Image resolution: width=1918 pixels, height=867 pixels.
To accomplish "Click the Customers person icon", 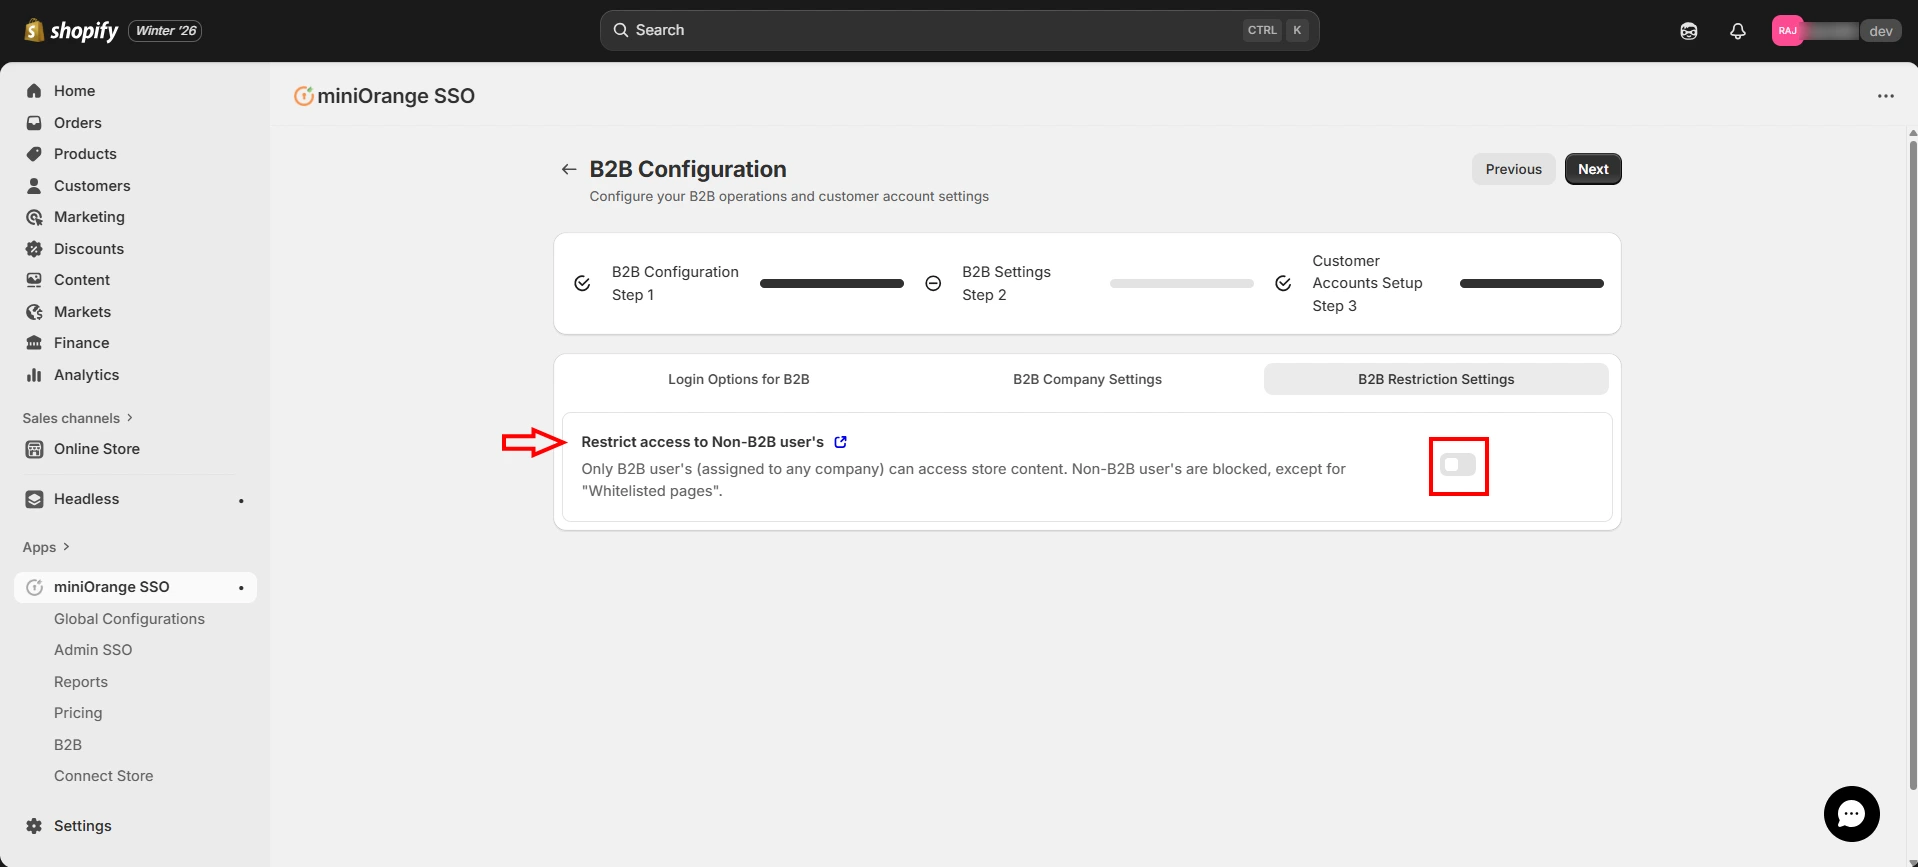I will (34, 186).
